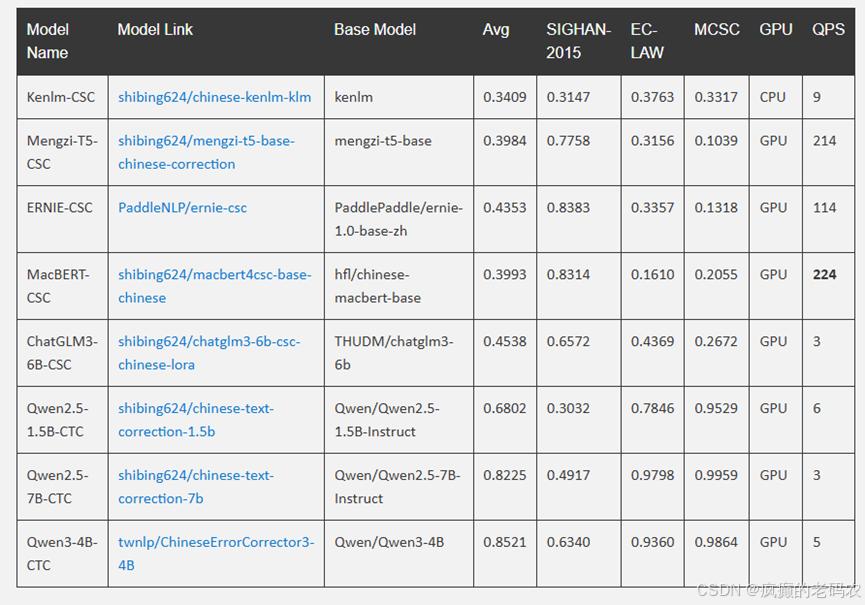Click Avg value 0.6802
The height and width of the screenshot is (605, 865).
(x=505, y=408)
